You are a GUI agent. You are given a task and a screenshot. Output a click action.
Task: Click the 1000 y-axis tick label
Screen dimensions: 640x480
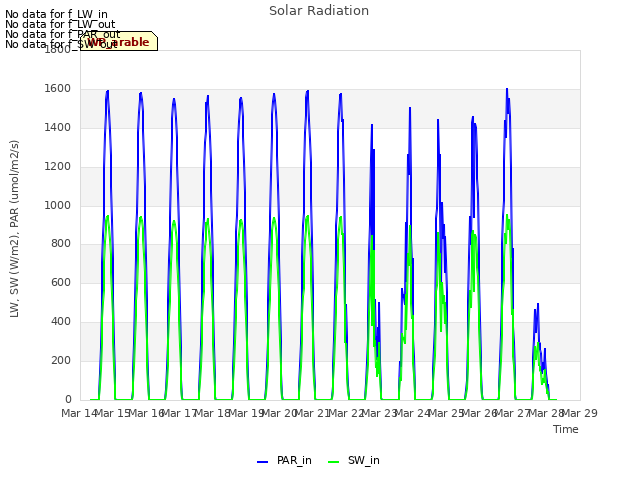coord(58,205)
